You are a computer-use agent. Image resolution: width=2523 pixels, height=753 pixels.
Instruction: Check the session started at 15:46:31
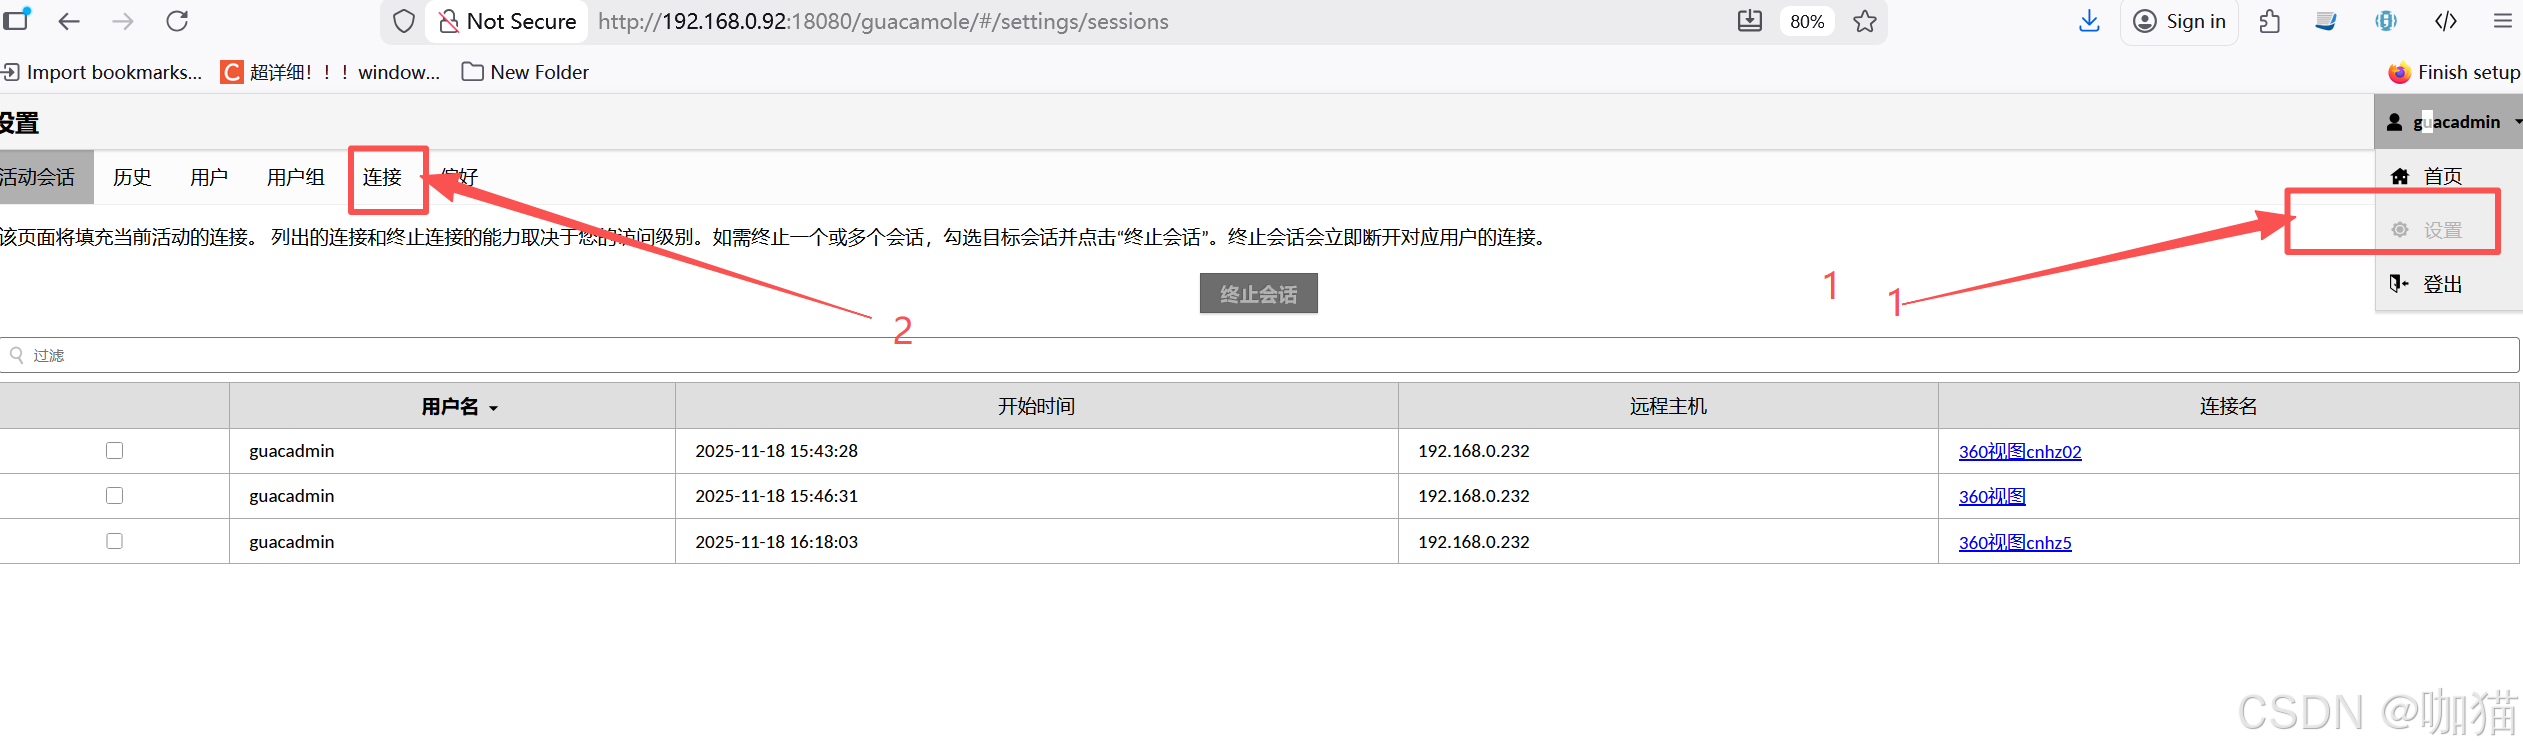(115, 496)
